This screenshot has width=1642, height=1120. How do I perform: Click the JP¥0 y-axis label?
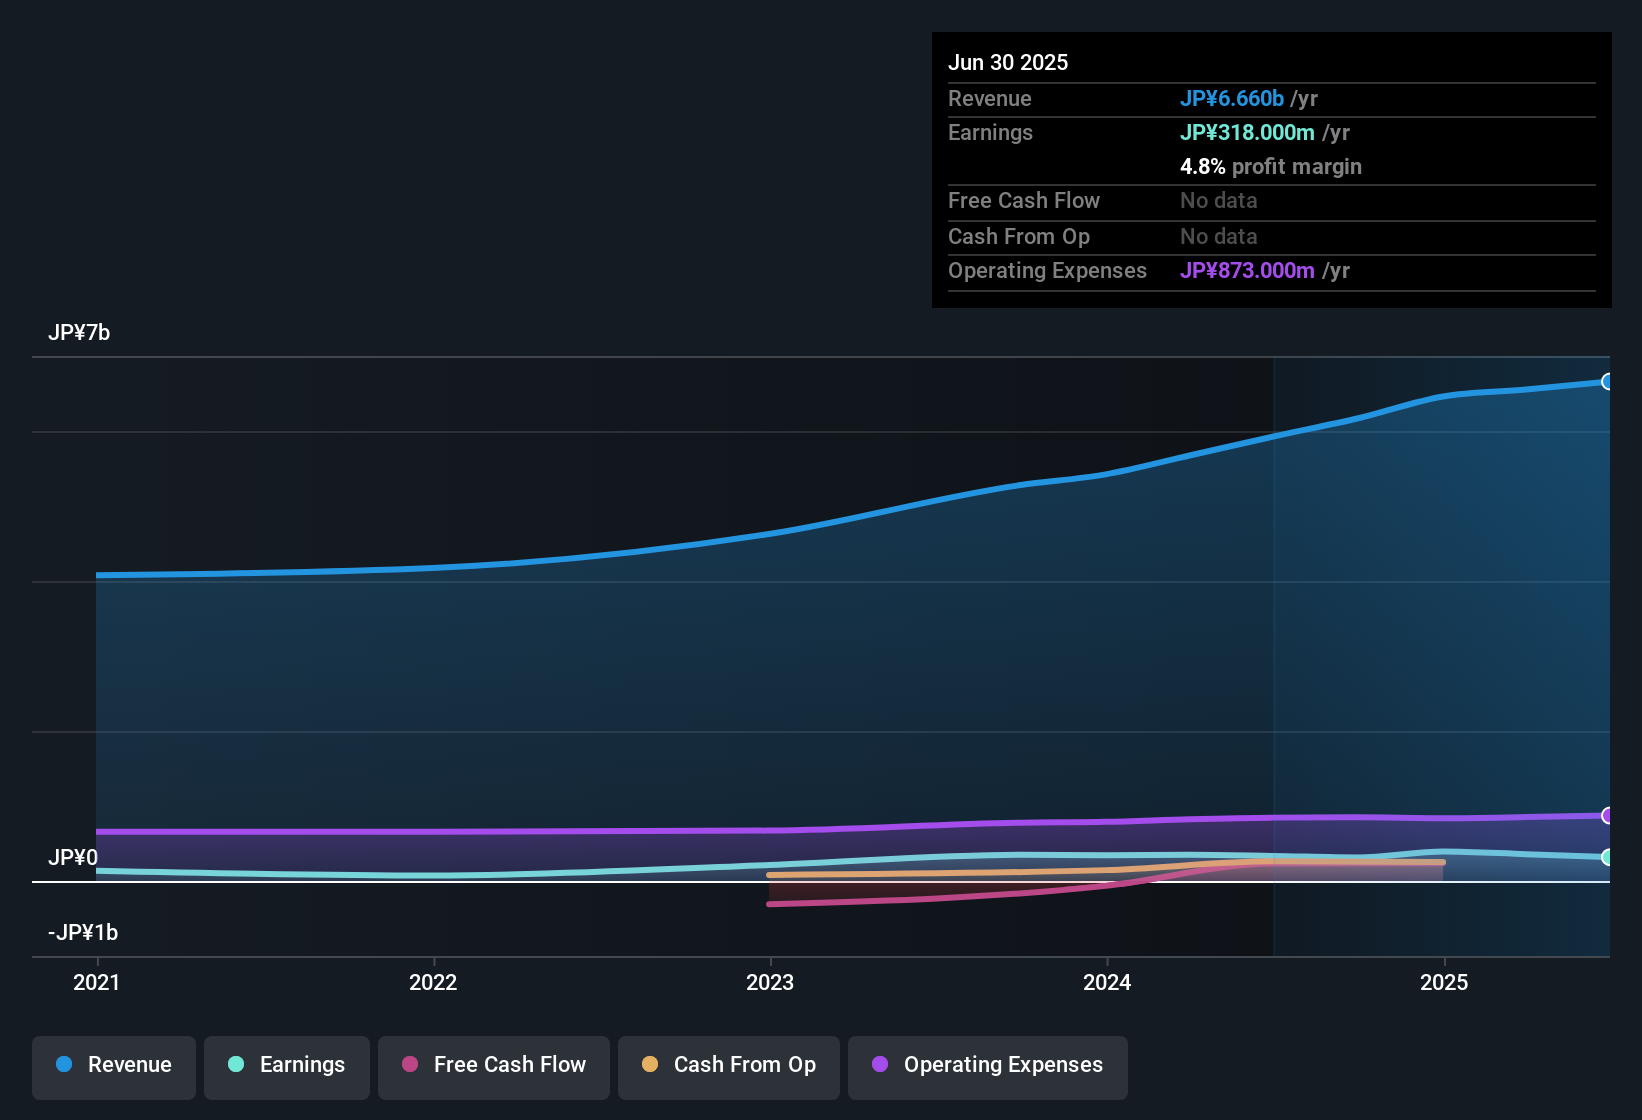pos(73,857)
